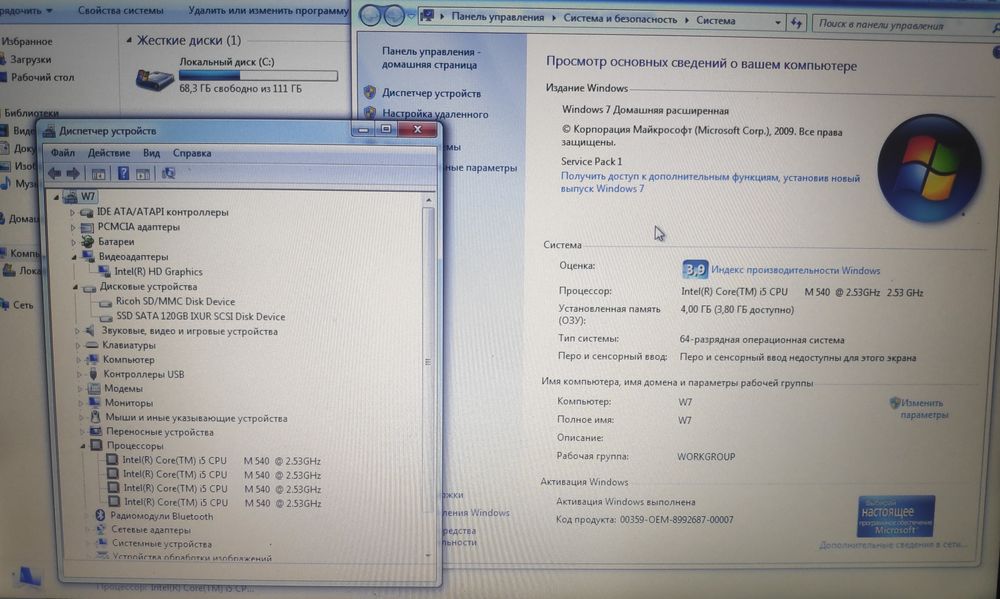Click the scroll up arrow in Device Manager
Viewport: 1000px width, 599px height.
[429, 200]
